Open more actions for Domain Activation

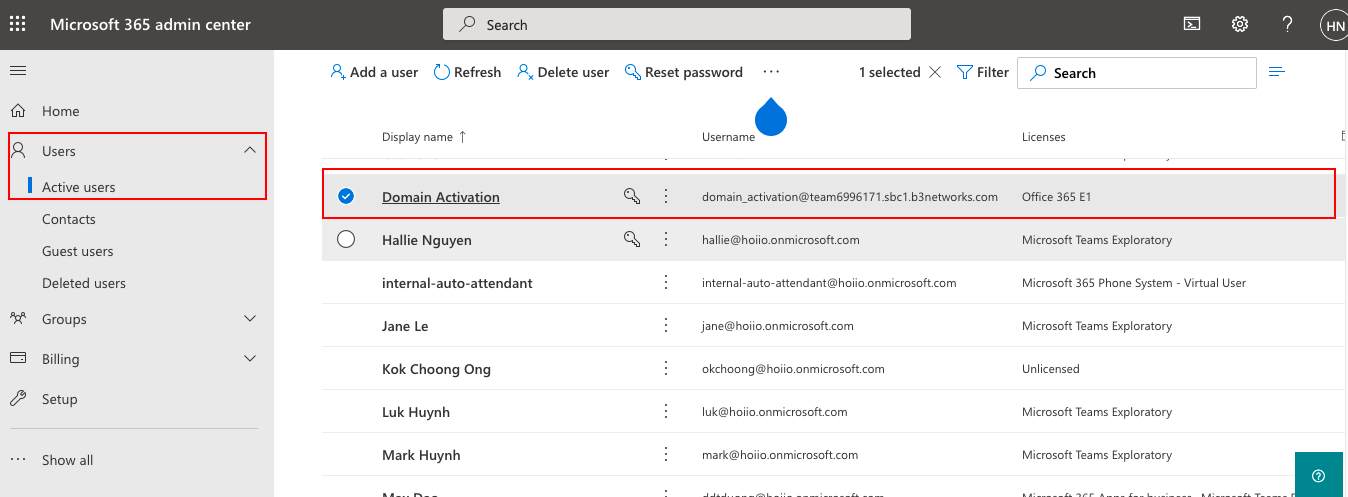pos(666,197)
